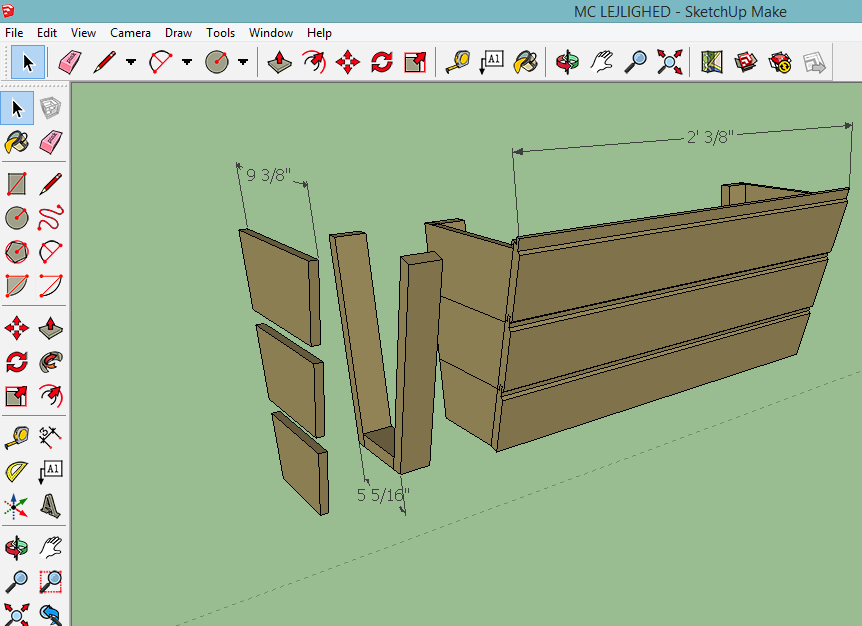
Task: Activate Offset tool in top toolbar
Action: [x=314, y=62]
